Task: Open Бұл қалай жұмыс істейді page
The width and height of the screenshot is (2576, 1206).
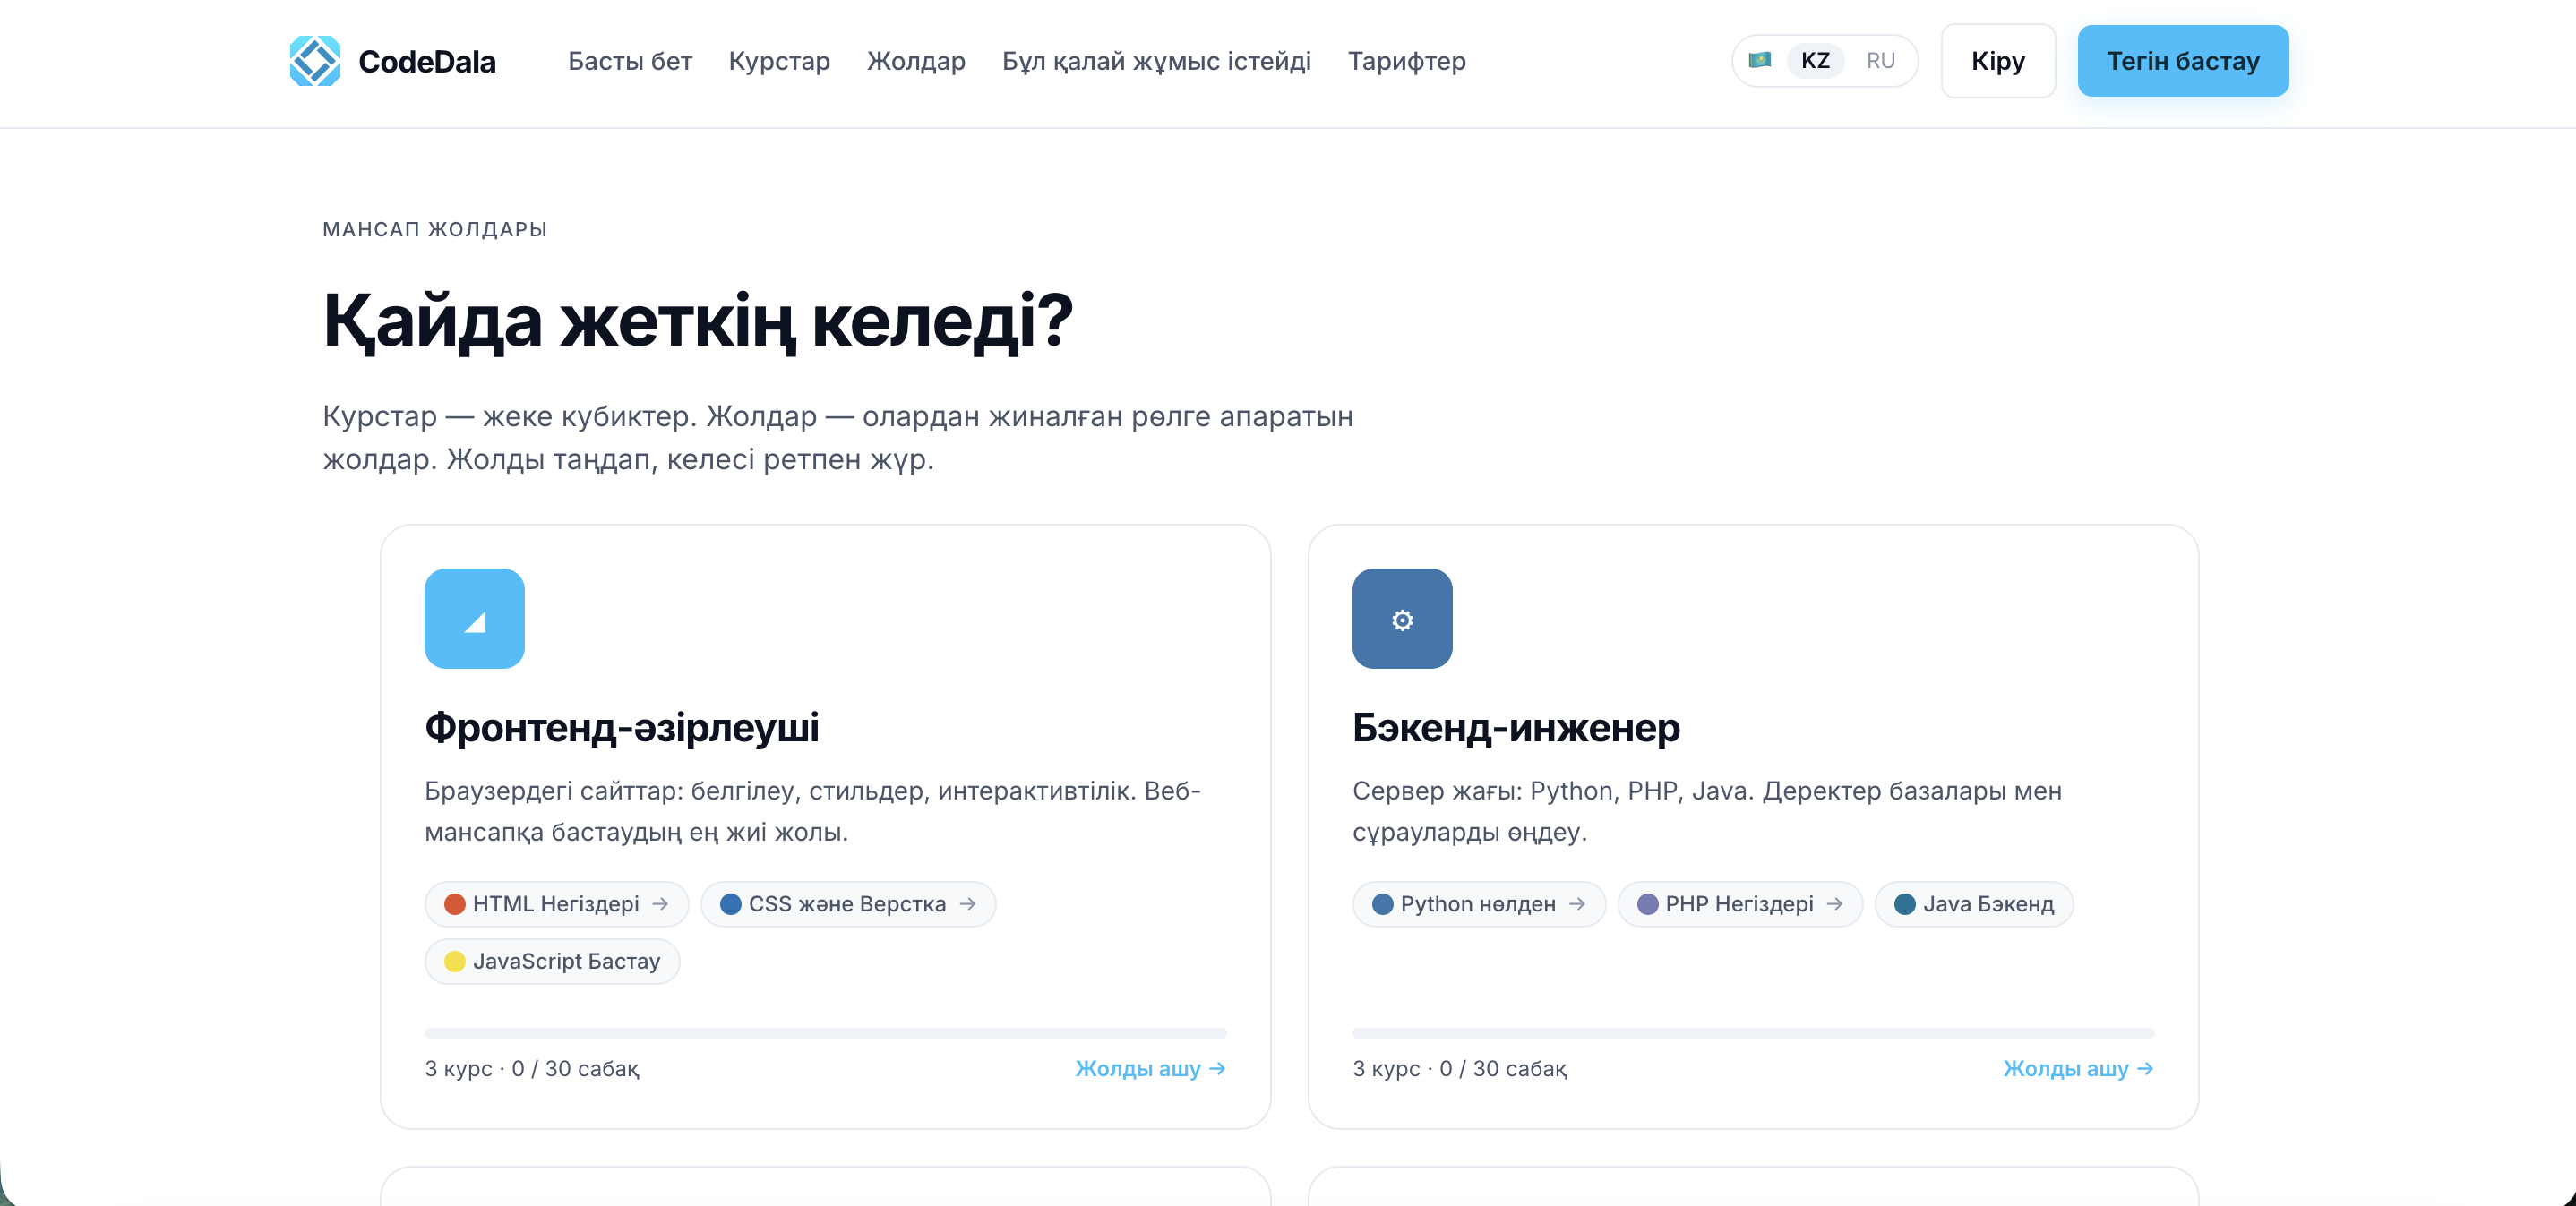Action: [x=1156, y=61]
